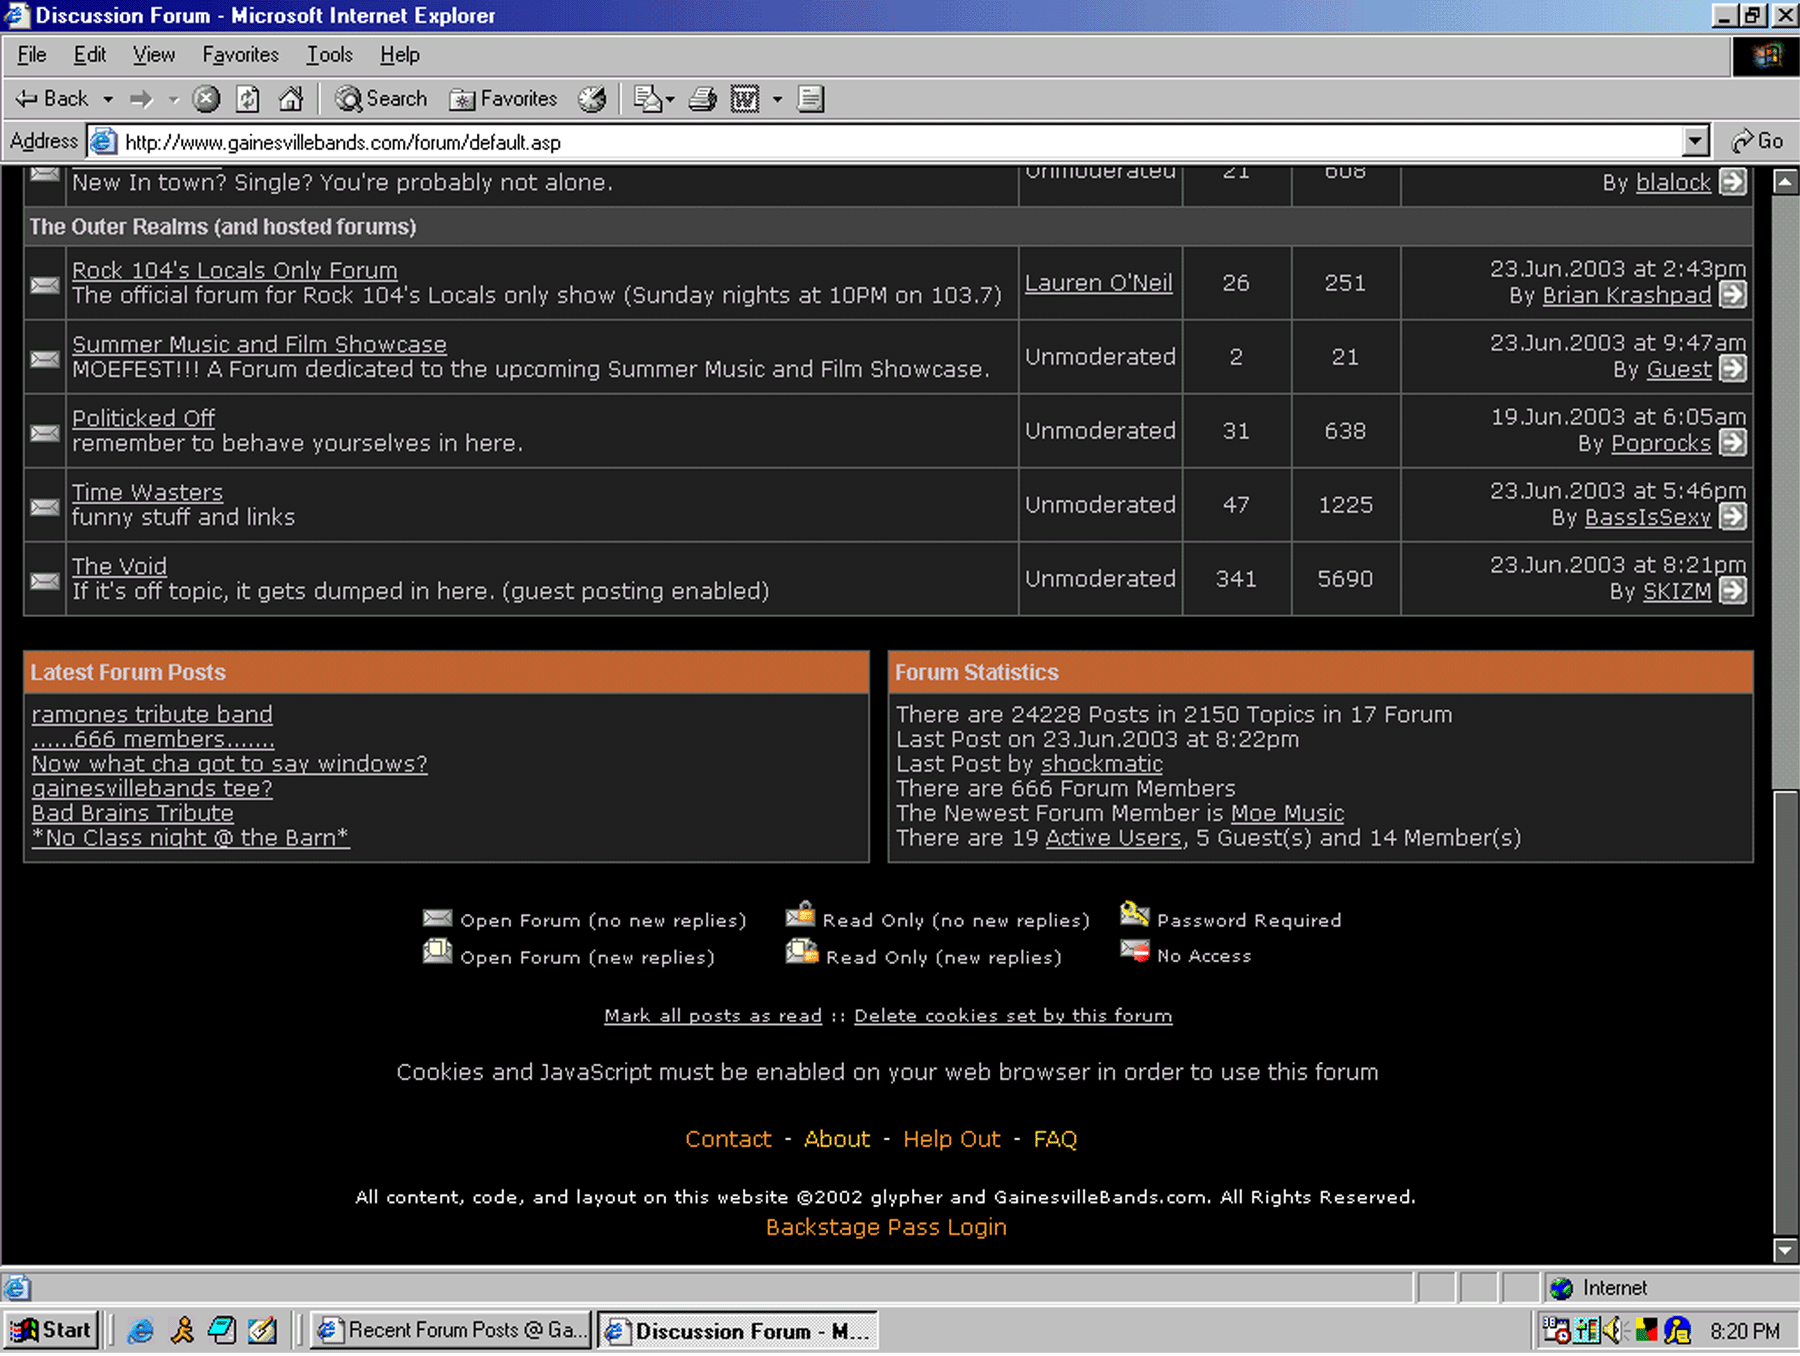Screen dimensions: 1800x1356
Task: Click the vertical scrollbar thumb
Action: point(1785,1013)
